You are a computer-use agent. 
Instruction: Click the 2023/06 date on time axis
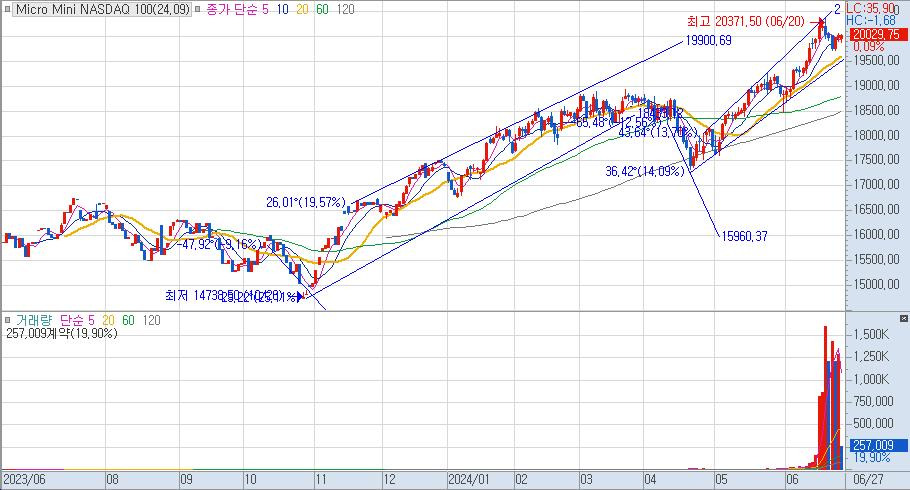click(x=24, y=480)
